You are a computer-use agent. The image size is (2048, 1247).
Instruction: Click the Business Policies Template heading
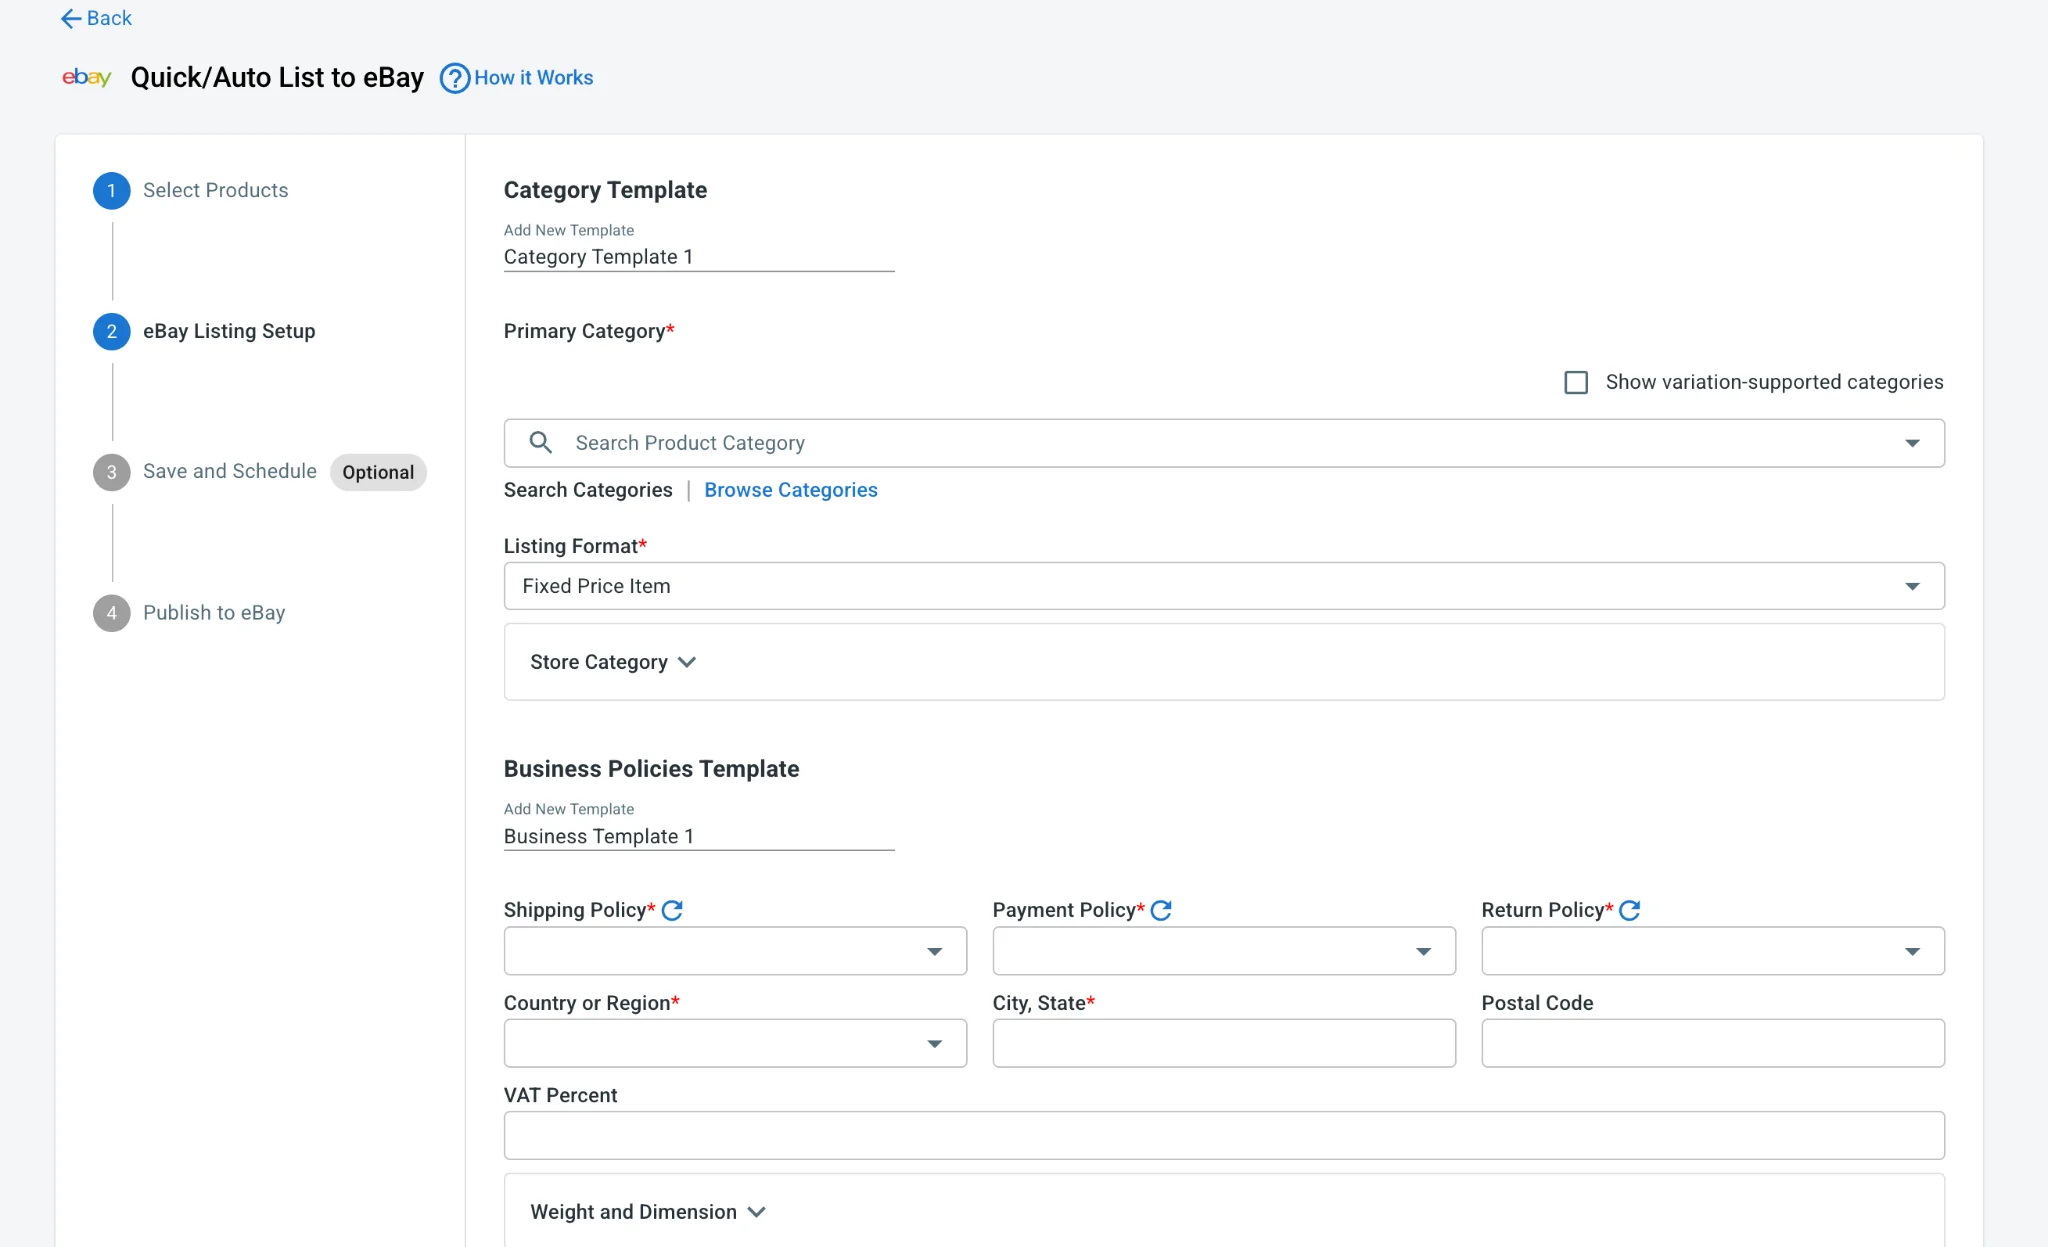[651, 769]
